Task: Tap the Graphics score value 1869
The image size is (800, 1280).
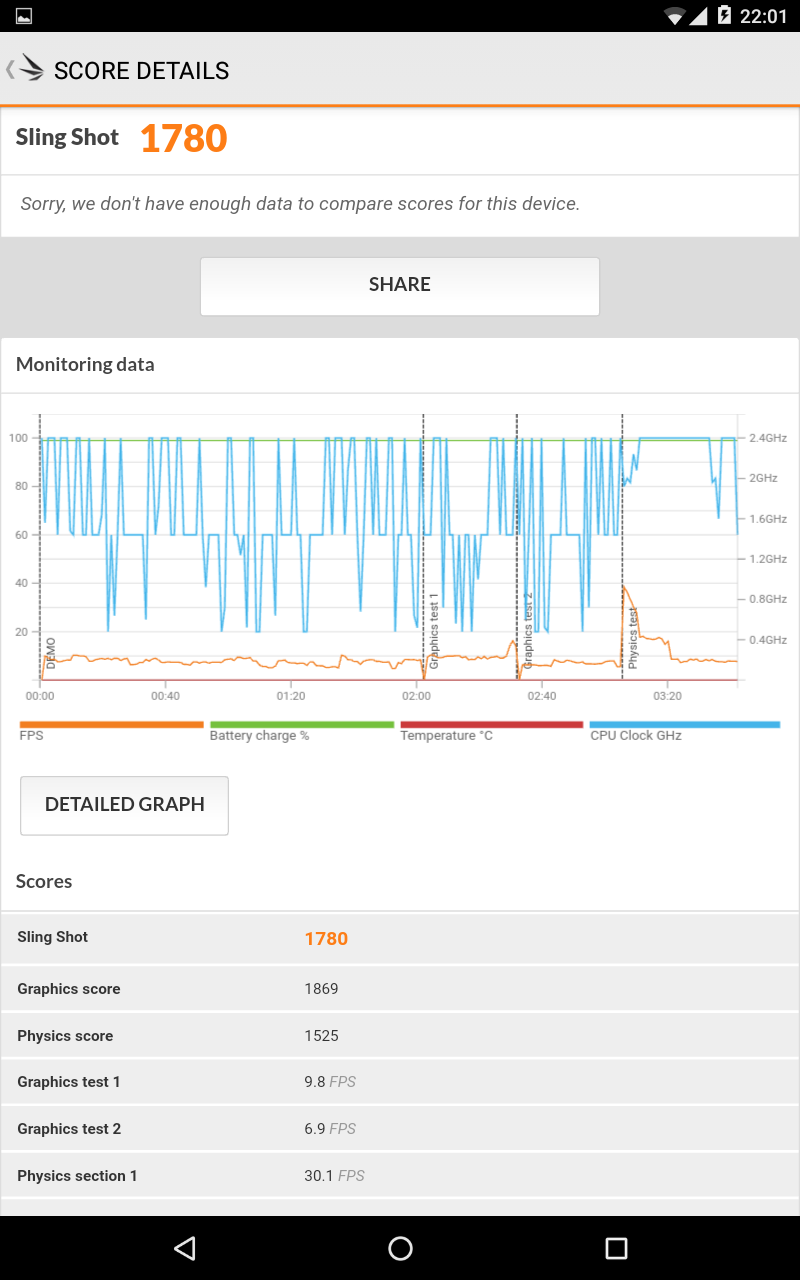Action: 321,989
